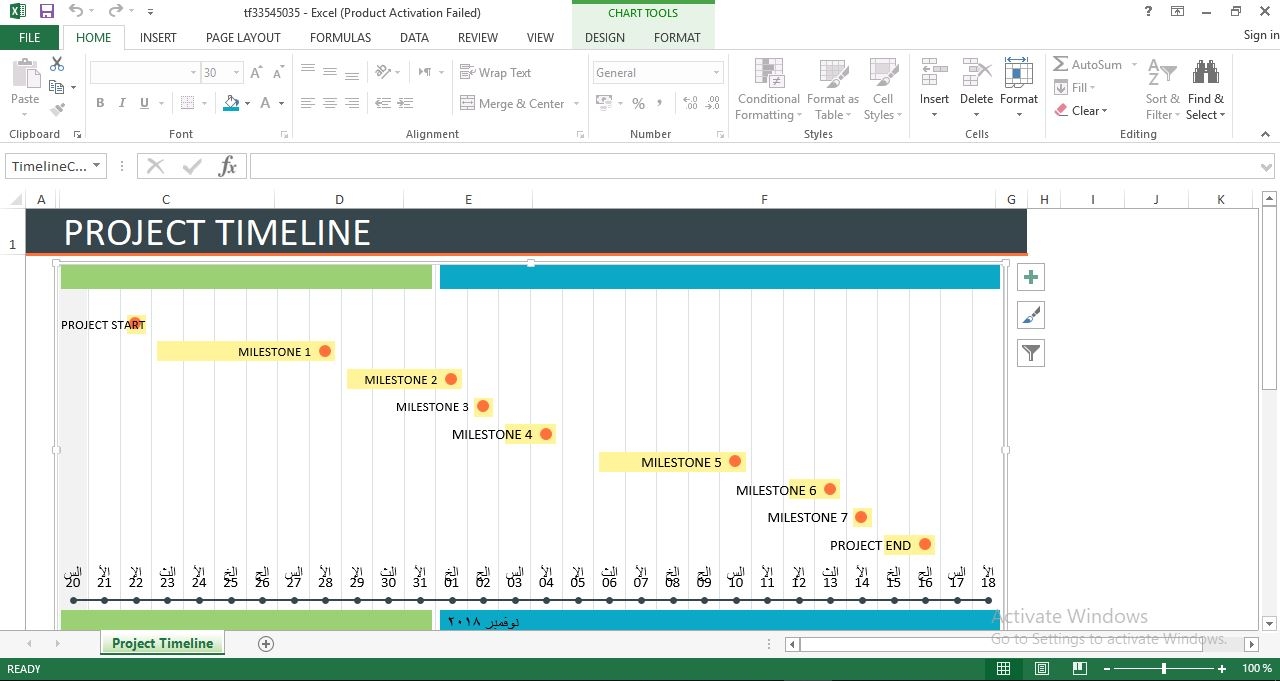Image resolution: width=1280 pixels, height=681 pixels.
Task: Add a new sheet with the plus button
Action: pyautogui.click(x=265, y=643)
